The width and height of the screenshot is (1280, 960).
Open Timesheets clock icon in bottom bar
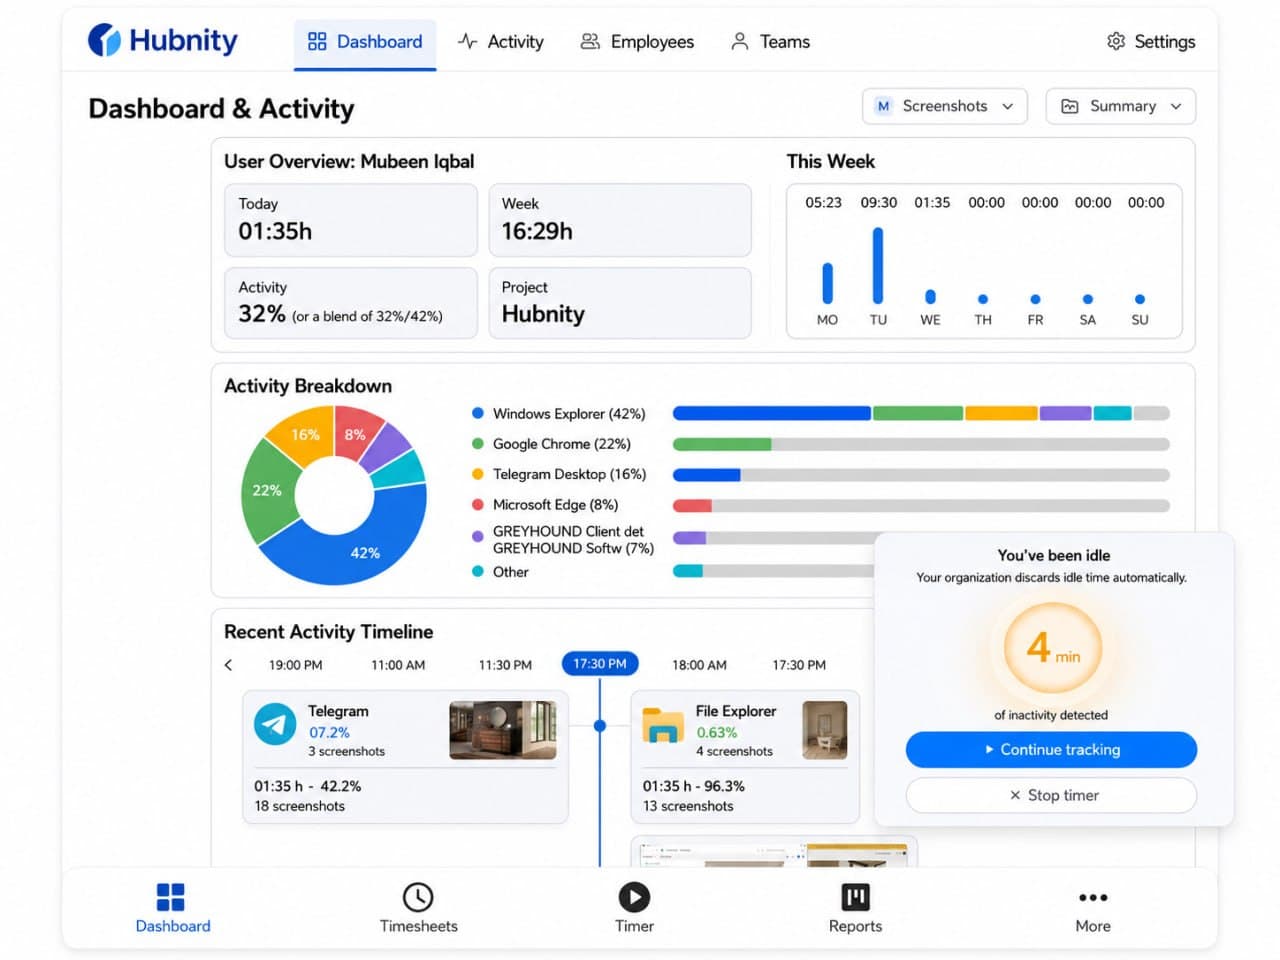[418, 897]
